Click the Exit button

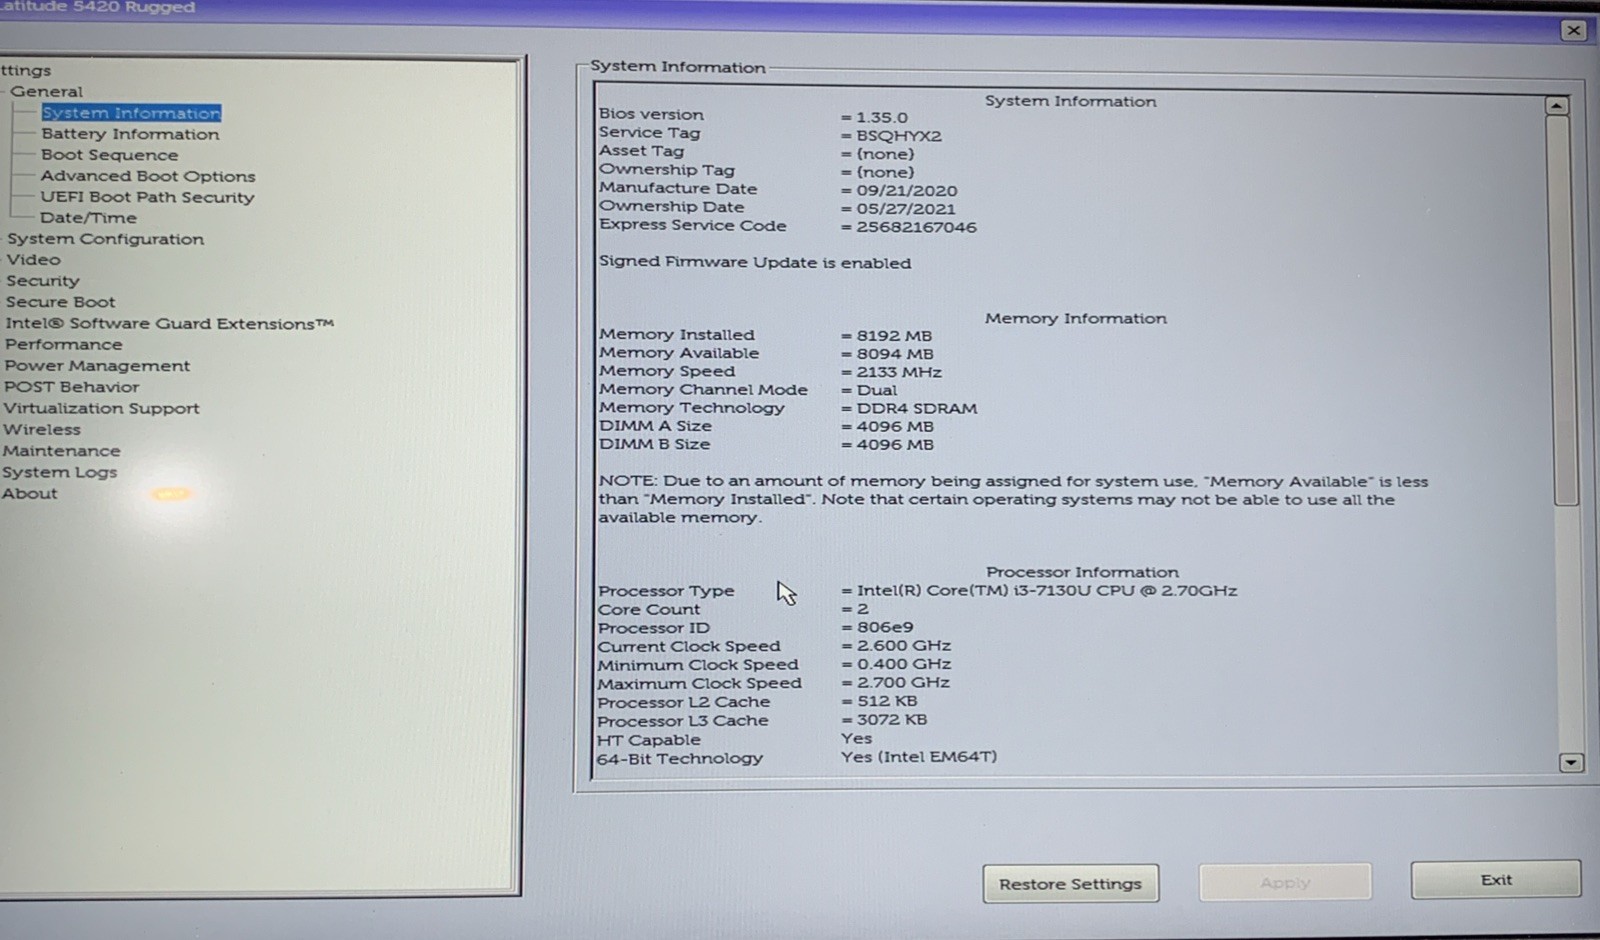point(1496,880)
